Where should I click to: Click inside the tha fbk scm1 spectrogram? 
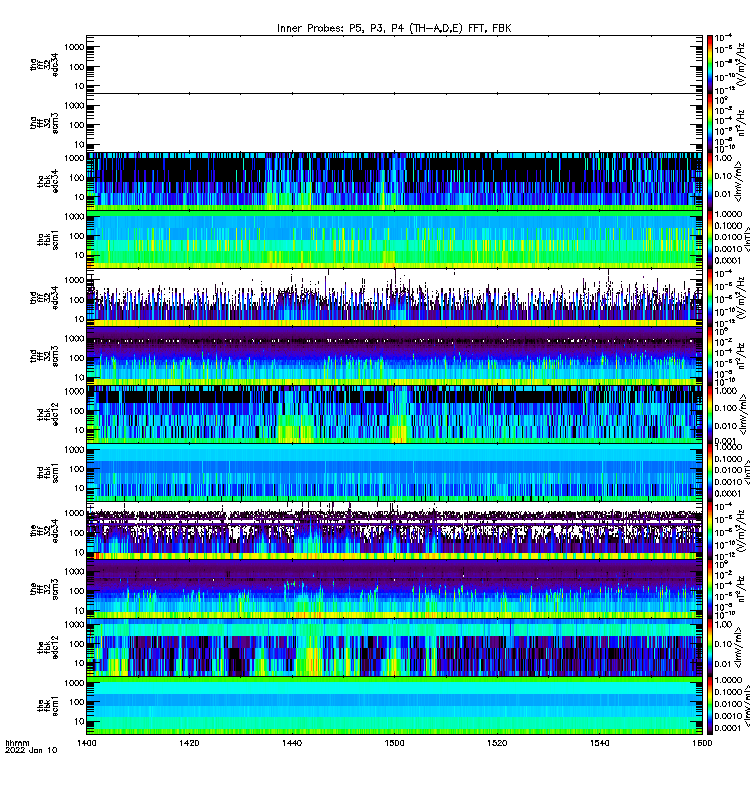pyautogui.click(x=394, y=239)
